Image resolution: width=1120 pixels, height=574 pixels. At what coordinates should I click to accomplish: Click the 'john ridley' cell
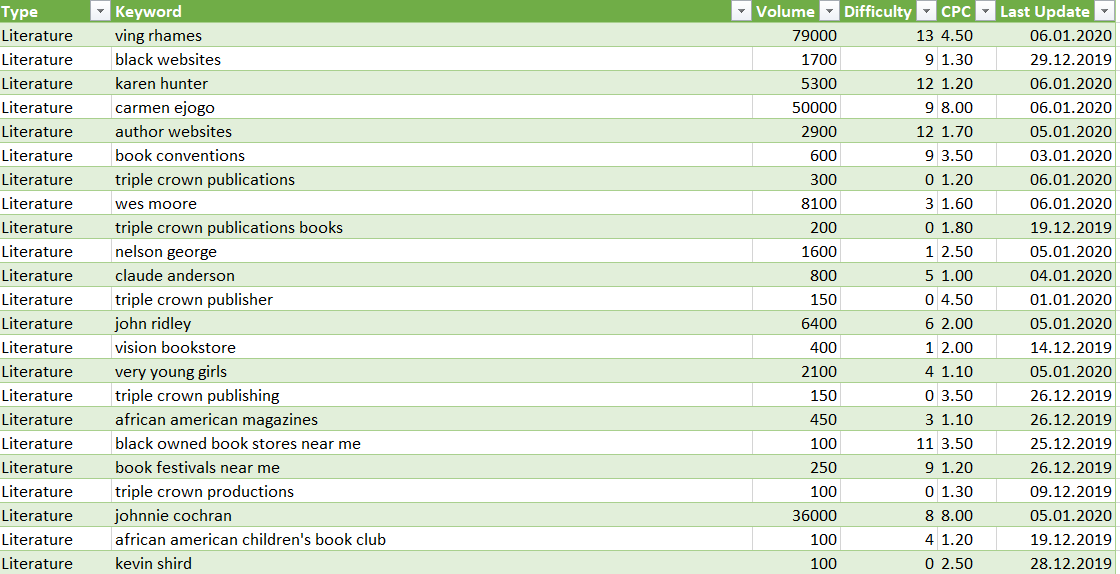pyautogui.click(x=431, y=323)
